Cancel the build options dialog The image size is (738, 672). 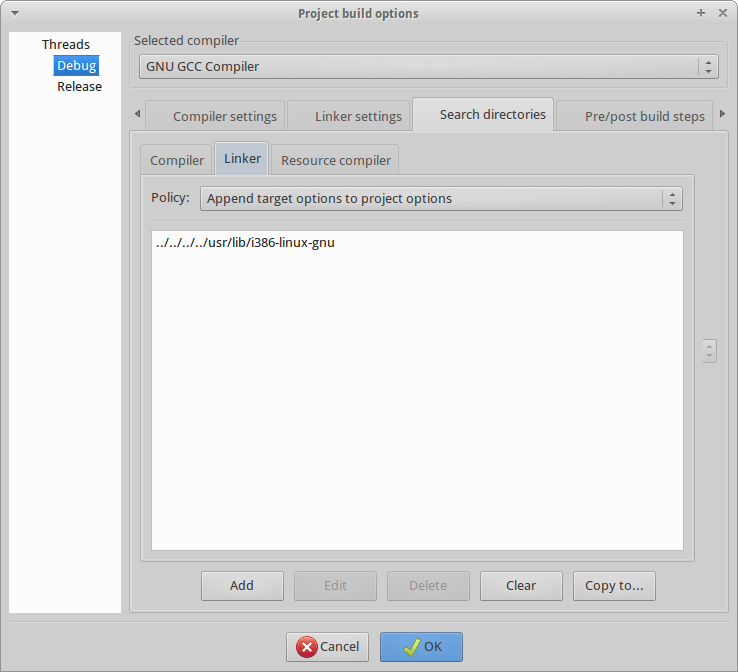tap(327, 647)
